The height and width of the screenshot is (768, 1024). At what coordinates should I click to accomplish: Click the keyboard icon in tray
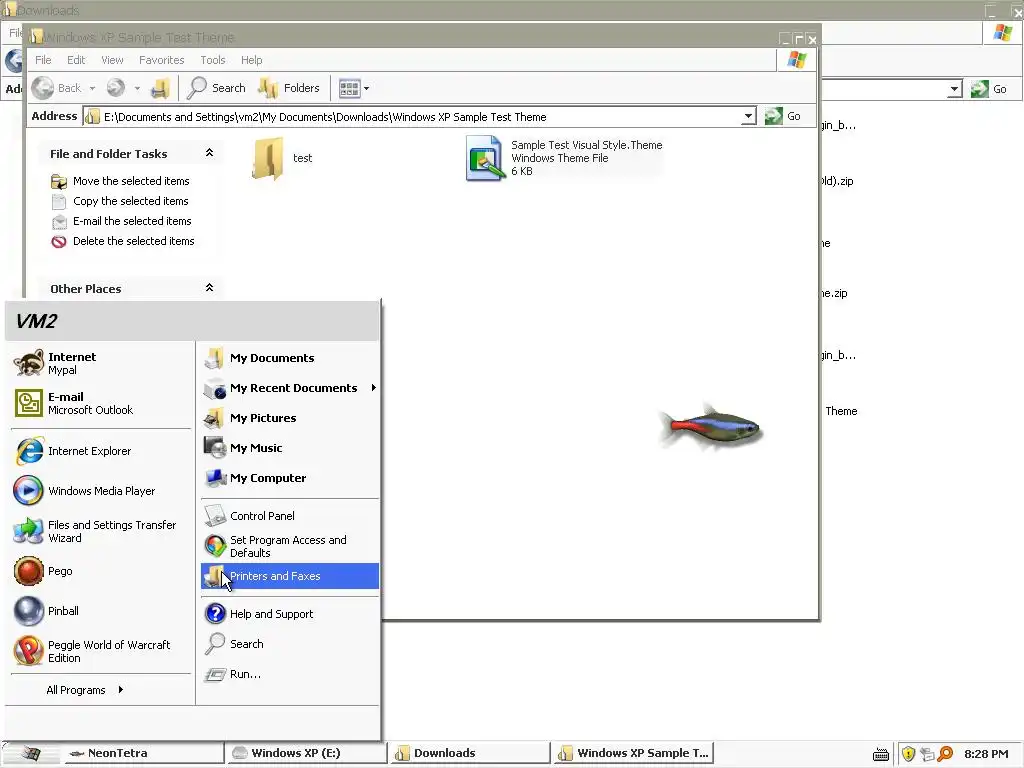tap(881, 754)
